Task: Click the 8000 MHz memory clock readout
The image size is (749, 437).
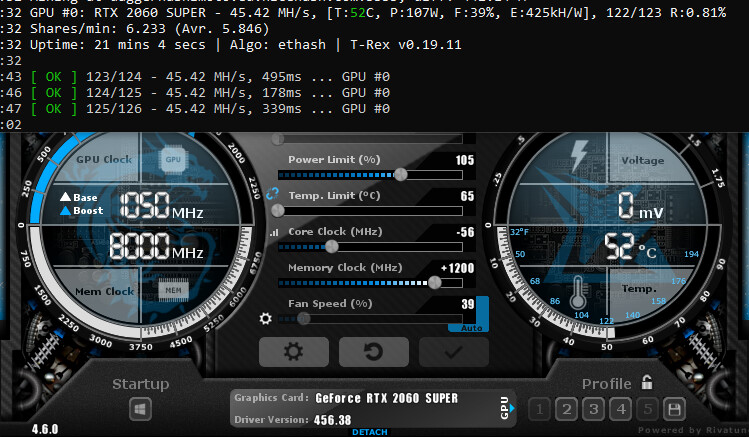Action: coord(157,246)
